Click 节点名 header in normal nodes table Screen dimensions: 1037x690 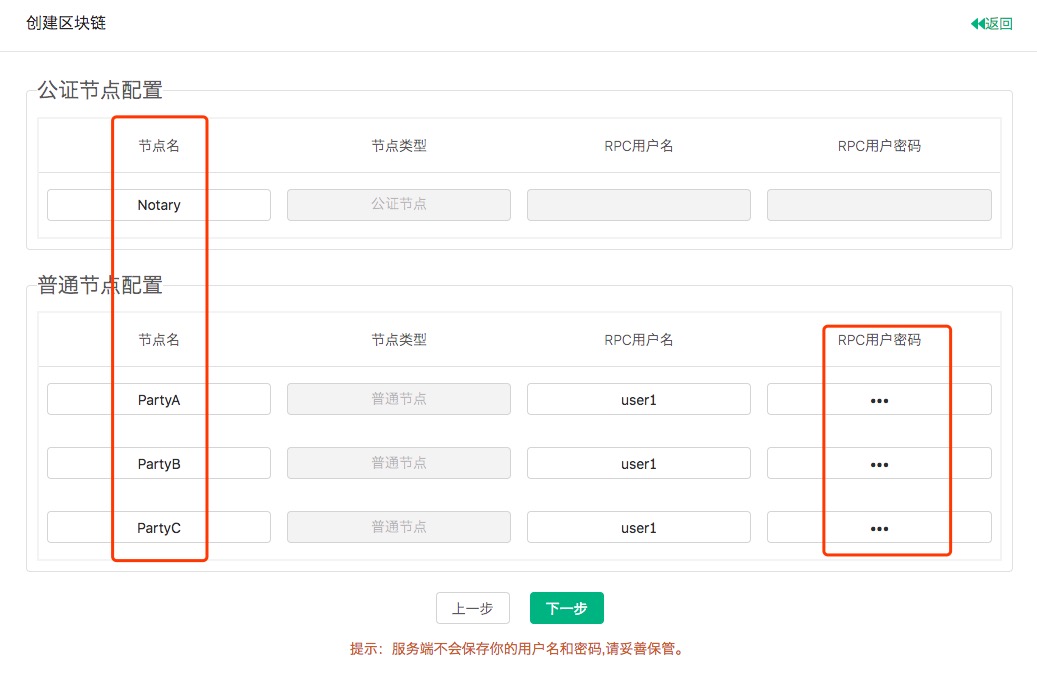tap(159, 340)
